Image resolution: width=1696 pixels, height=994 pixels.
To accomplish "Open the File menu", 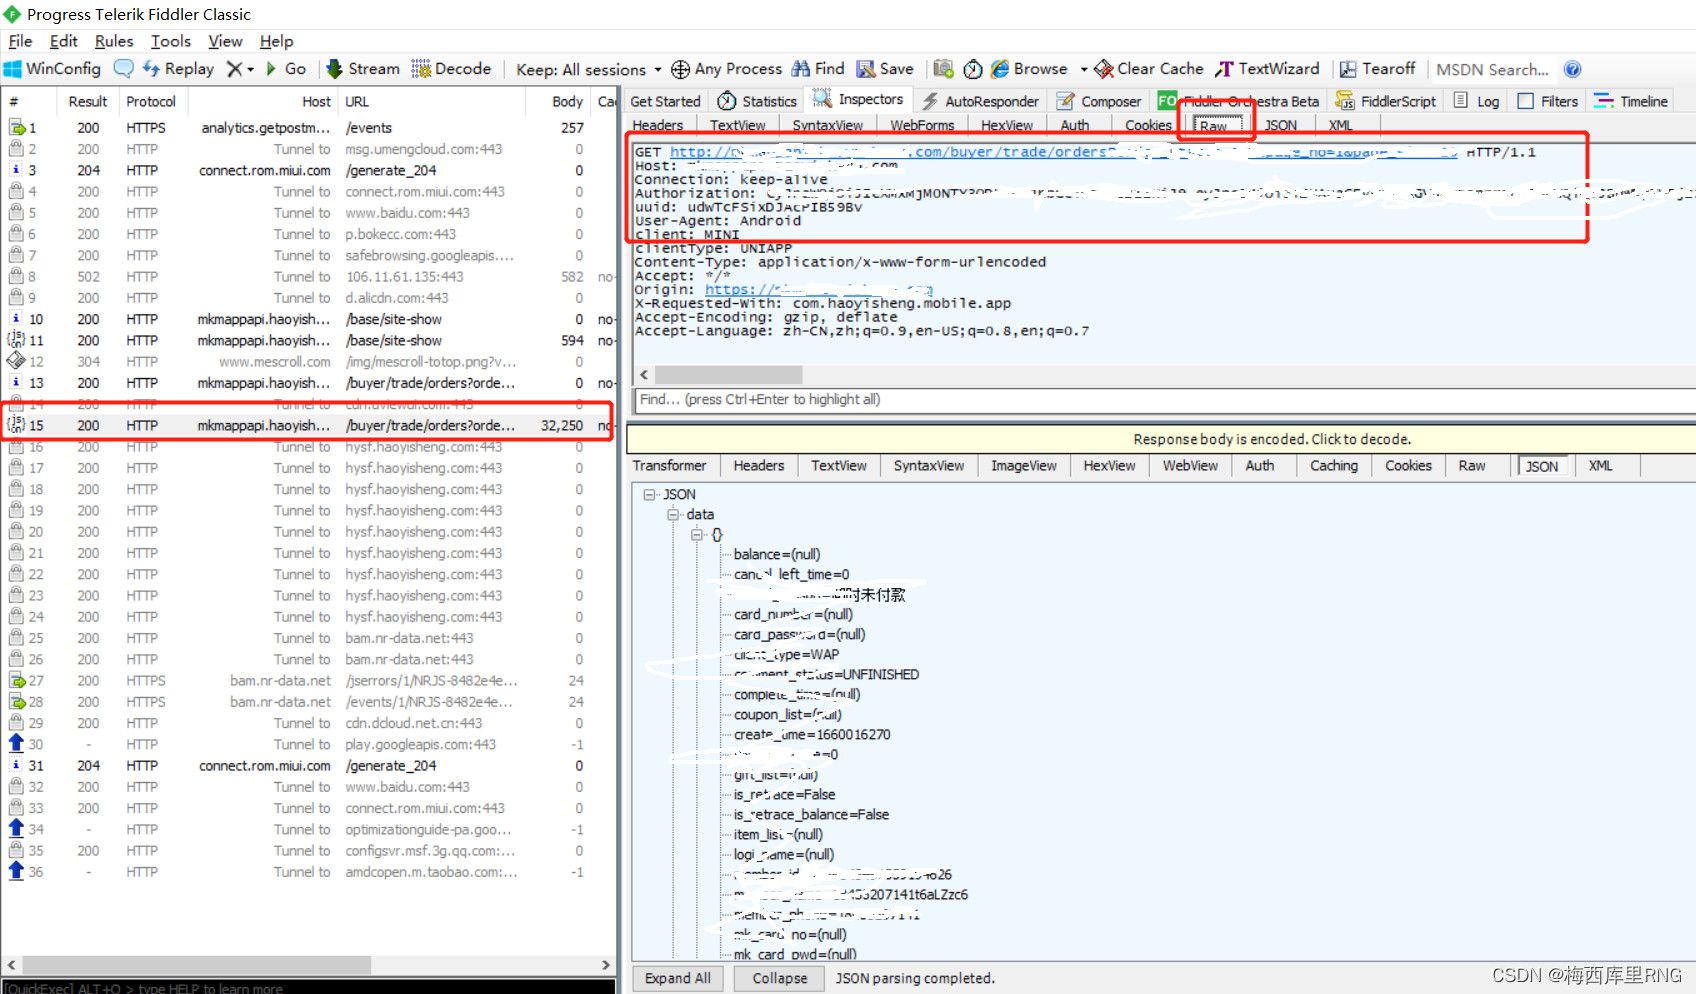I will 20,41.
